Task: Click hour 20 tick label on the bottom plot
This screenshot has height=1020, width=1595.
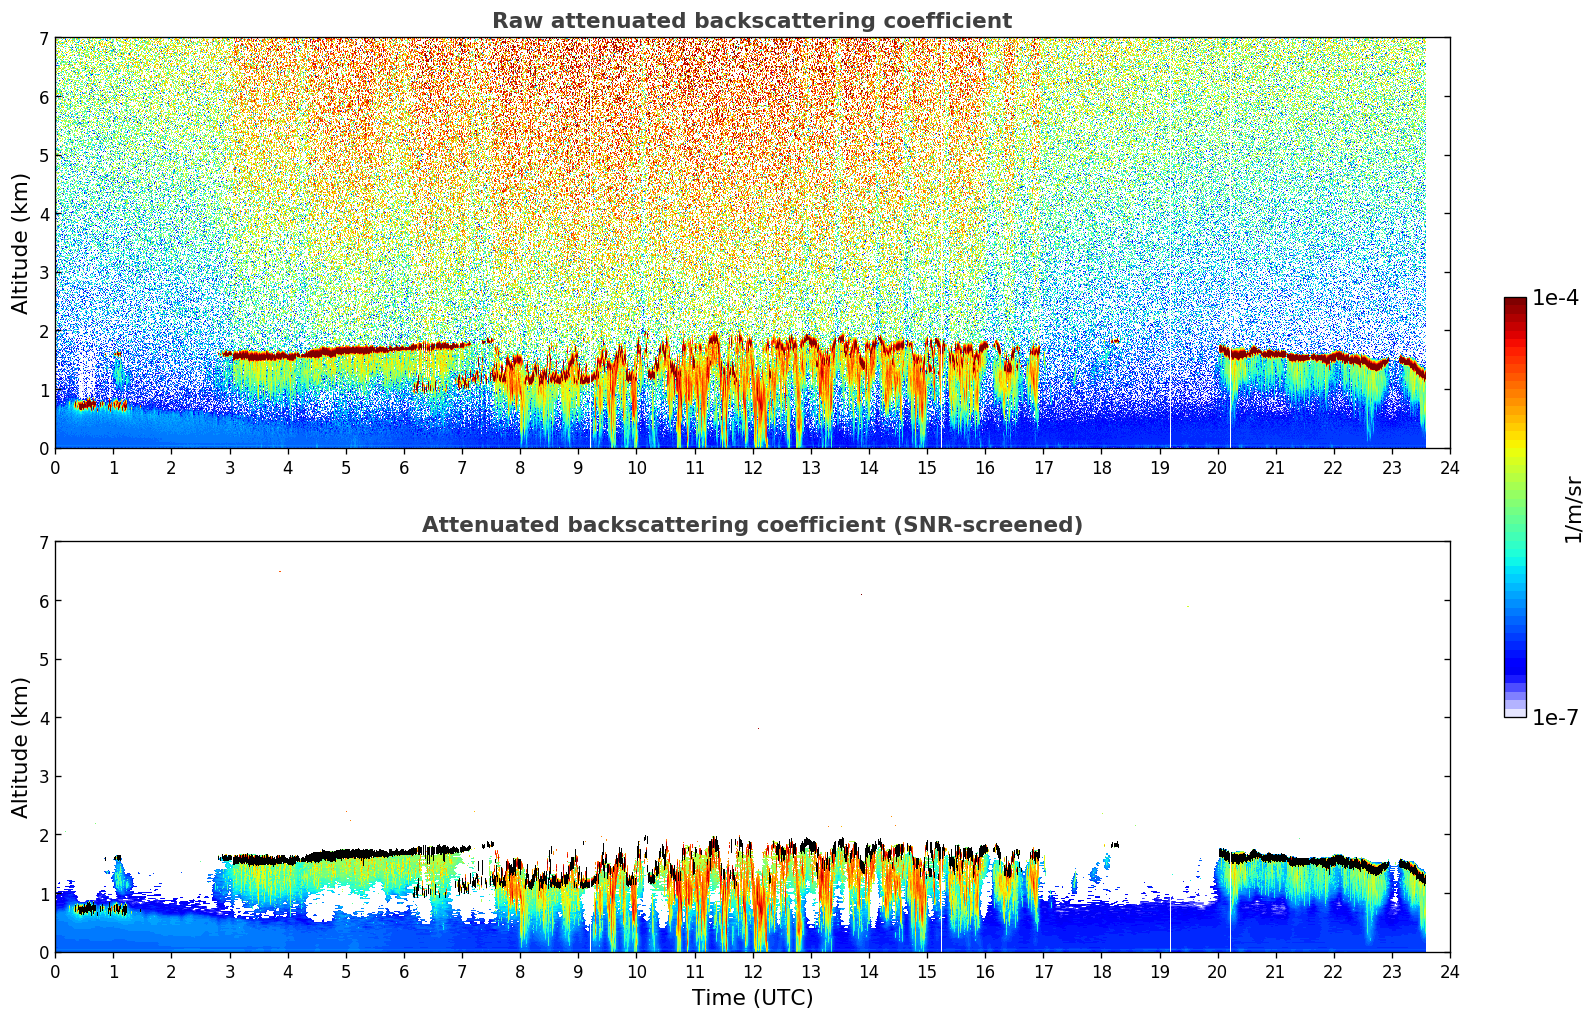Action: [x=1217, y=972]
